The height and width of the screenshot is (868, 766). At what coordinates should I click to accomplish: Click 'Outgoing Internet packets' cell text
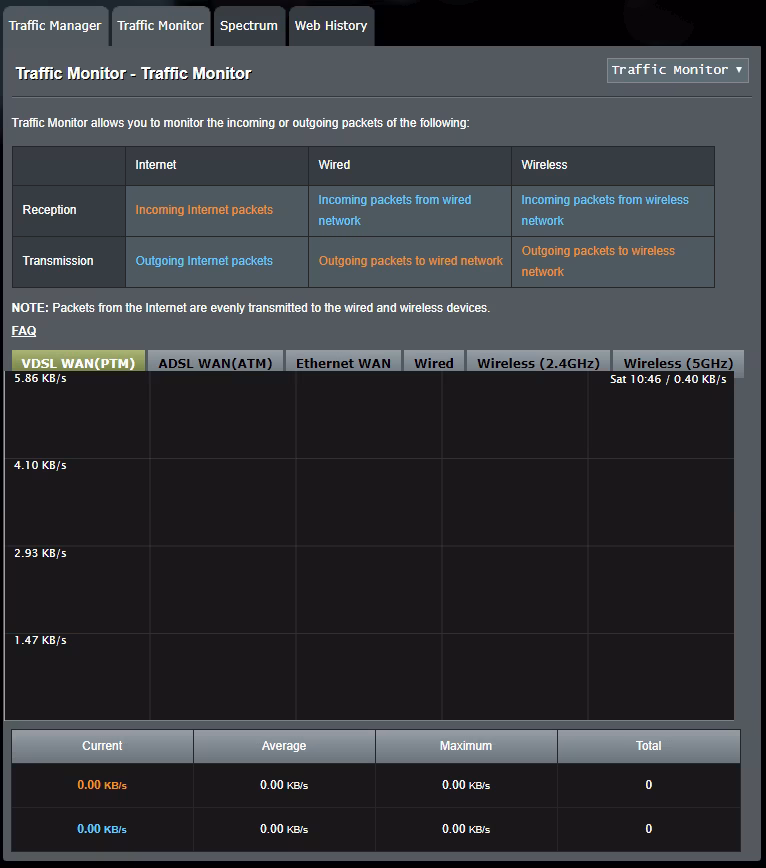click(x=204, y=261)
